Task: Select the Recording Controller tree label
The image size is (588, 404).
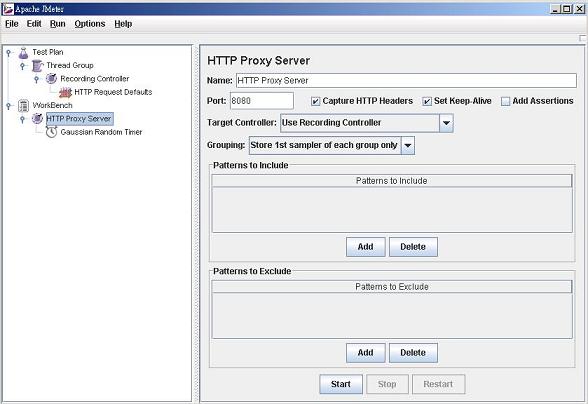Action: click(94, 79)
